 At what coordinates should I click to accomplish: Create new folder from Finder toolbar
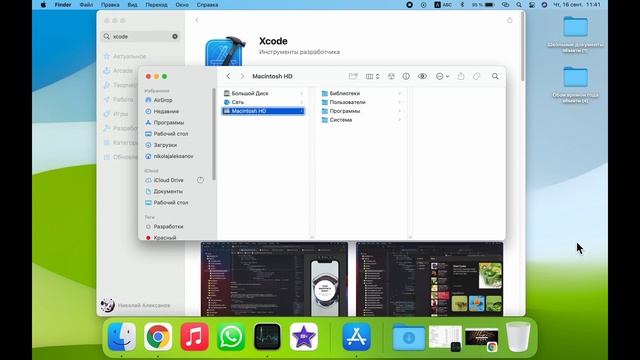pyautogui.click(x=353, y=76)
